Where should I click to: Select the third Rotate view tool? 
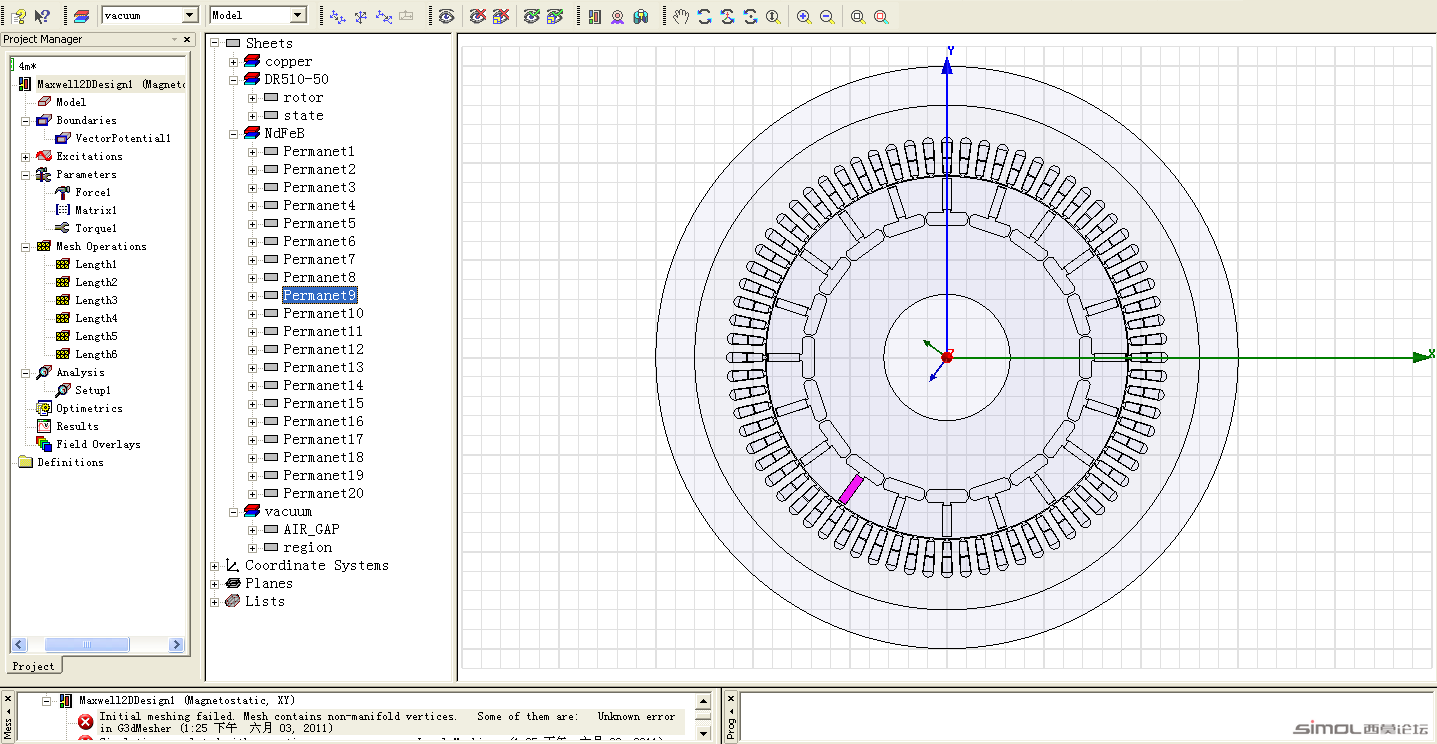pyautogui.click(x=750, y=16)
